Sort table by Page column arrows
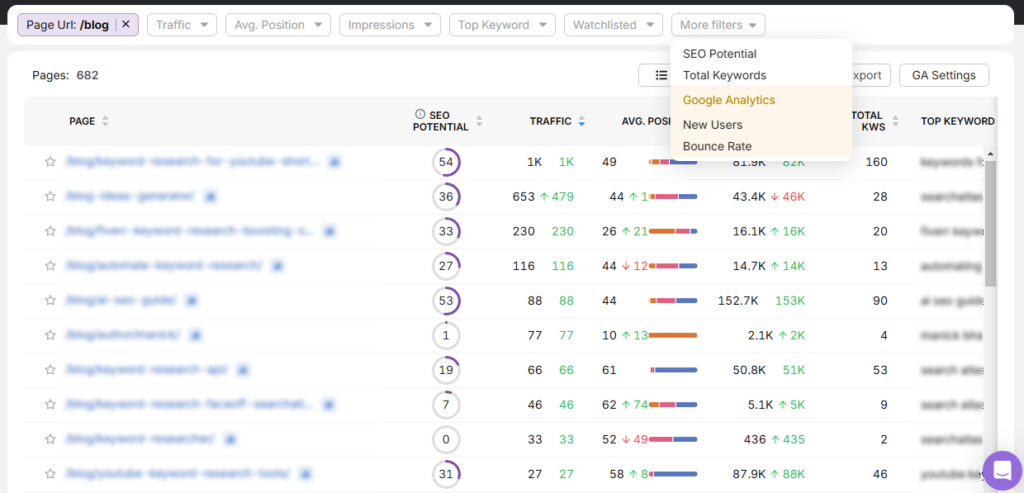Screen dimensions: 1024x493 [105, 121]
